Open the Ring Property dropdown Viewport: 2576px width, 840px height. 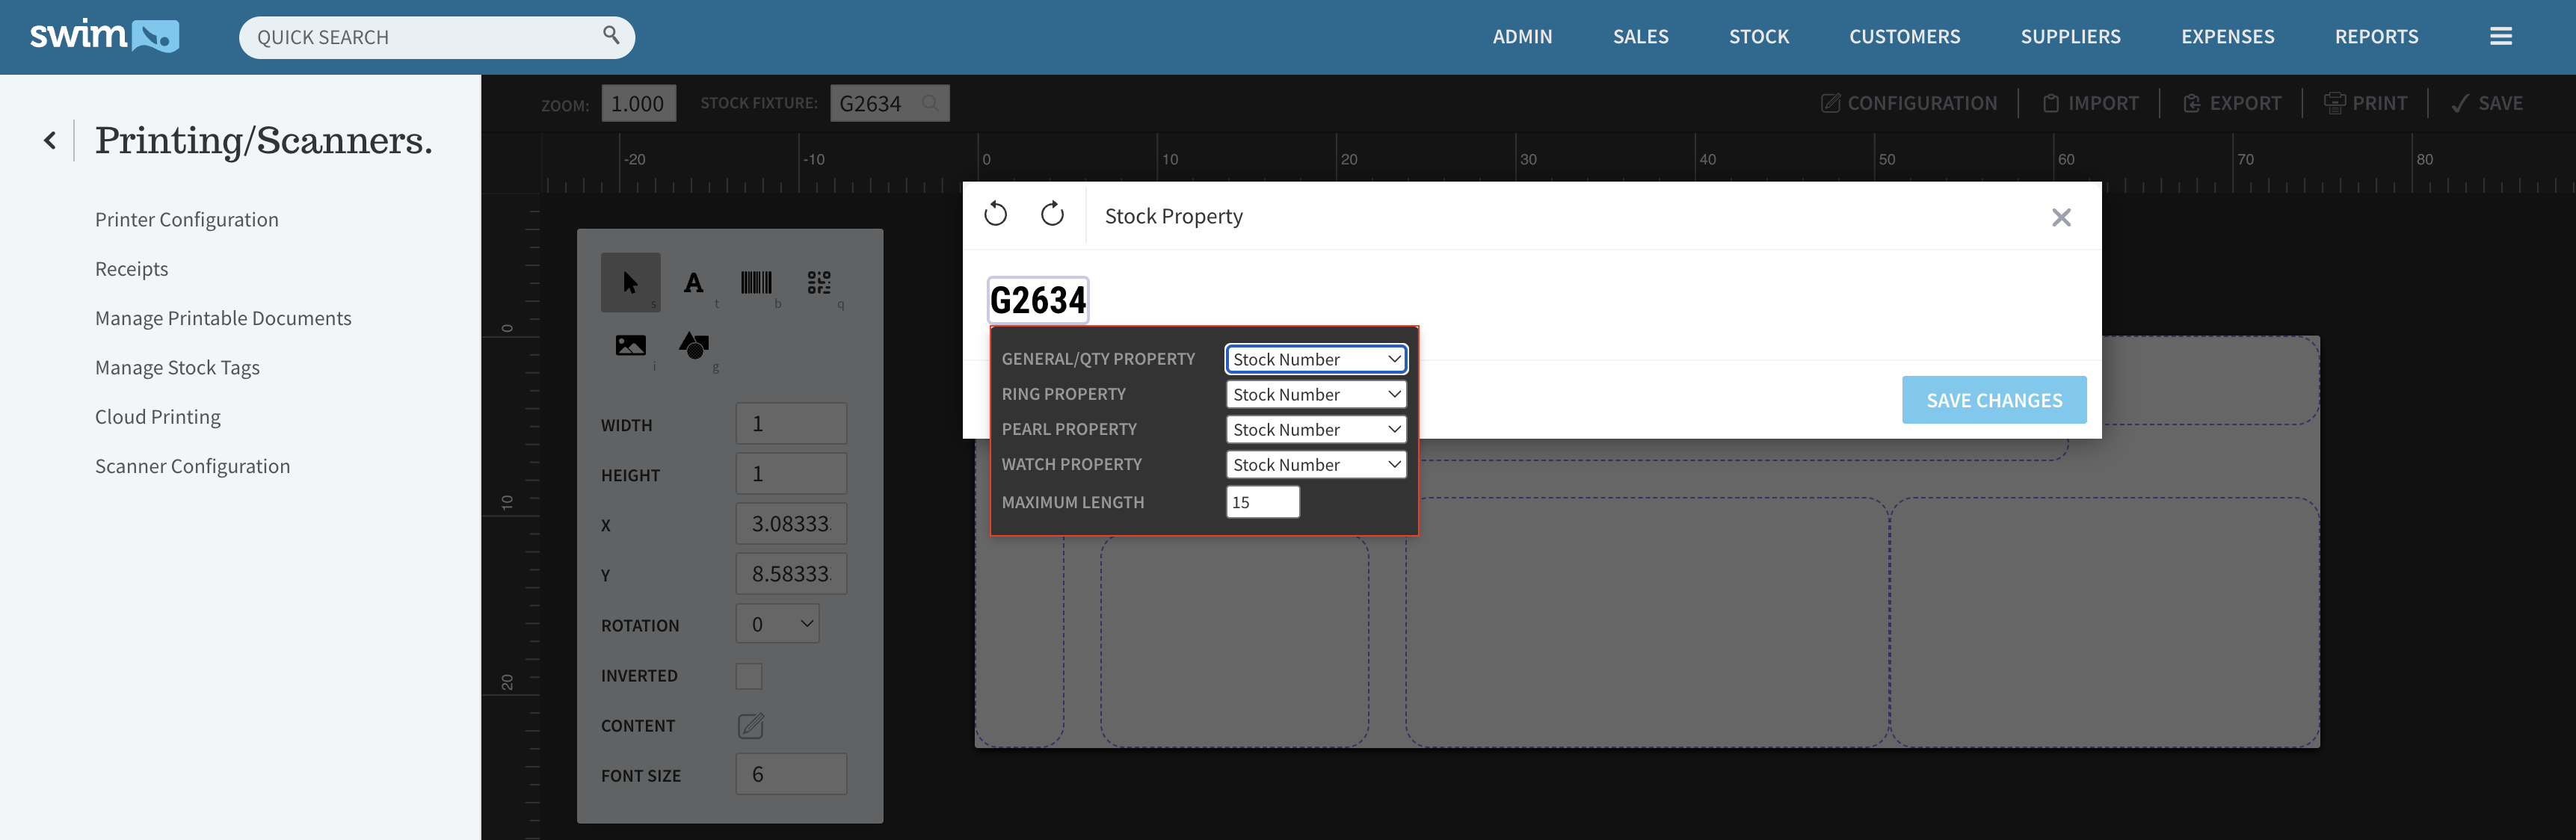pyautogui.click(x=1316, y=394)
